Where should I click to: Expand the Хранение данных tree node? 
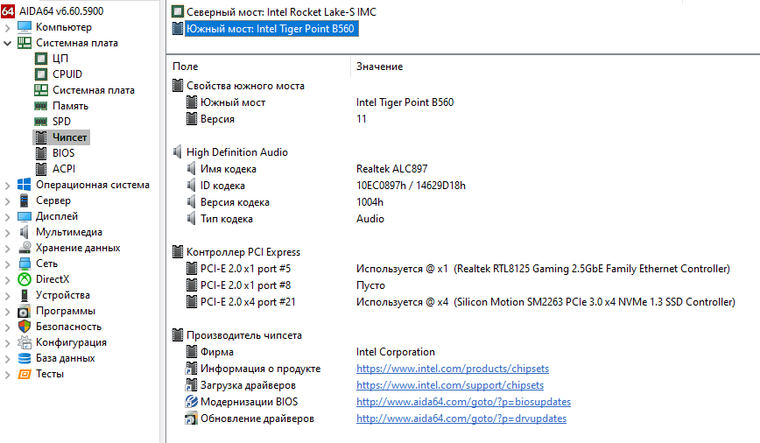(7, 248)
